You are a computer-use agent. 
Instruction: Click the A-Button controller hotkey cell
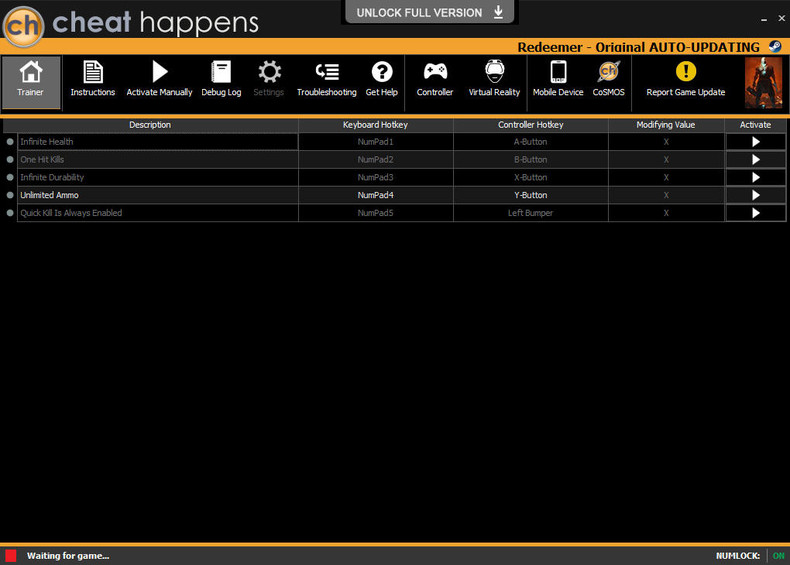[531, 142]
